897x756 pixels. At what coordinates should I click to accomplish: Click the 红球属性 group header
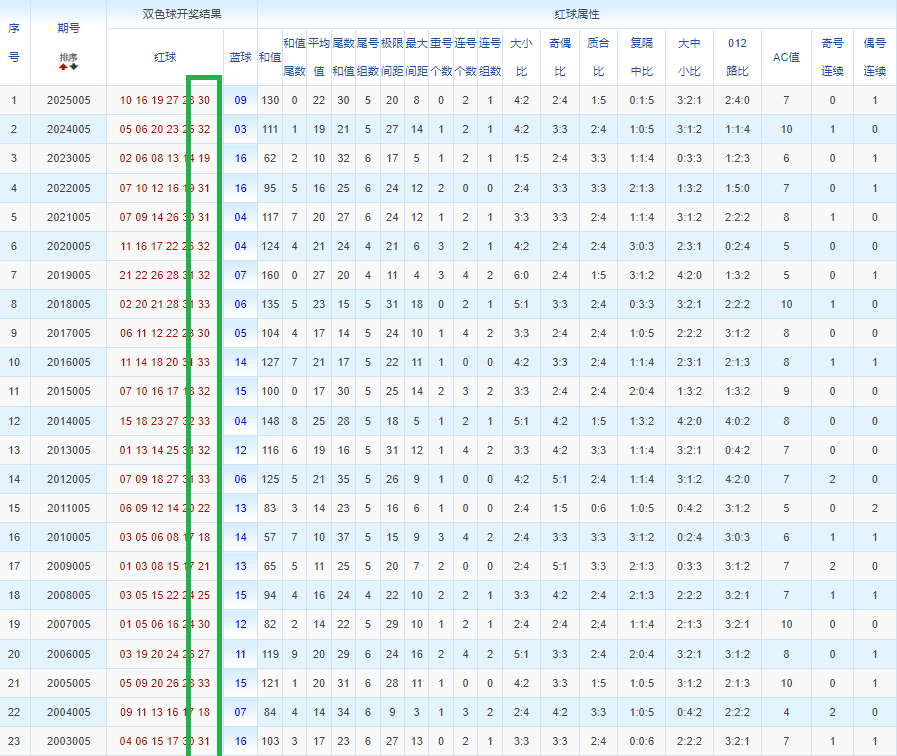(576, 14)
